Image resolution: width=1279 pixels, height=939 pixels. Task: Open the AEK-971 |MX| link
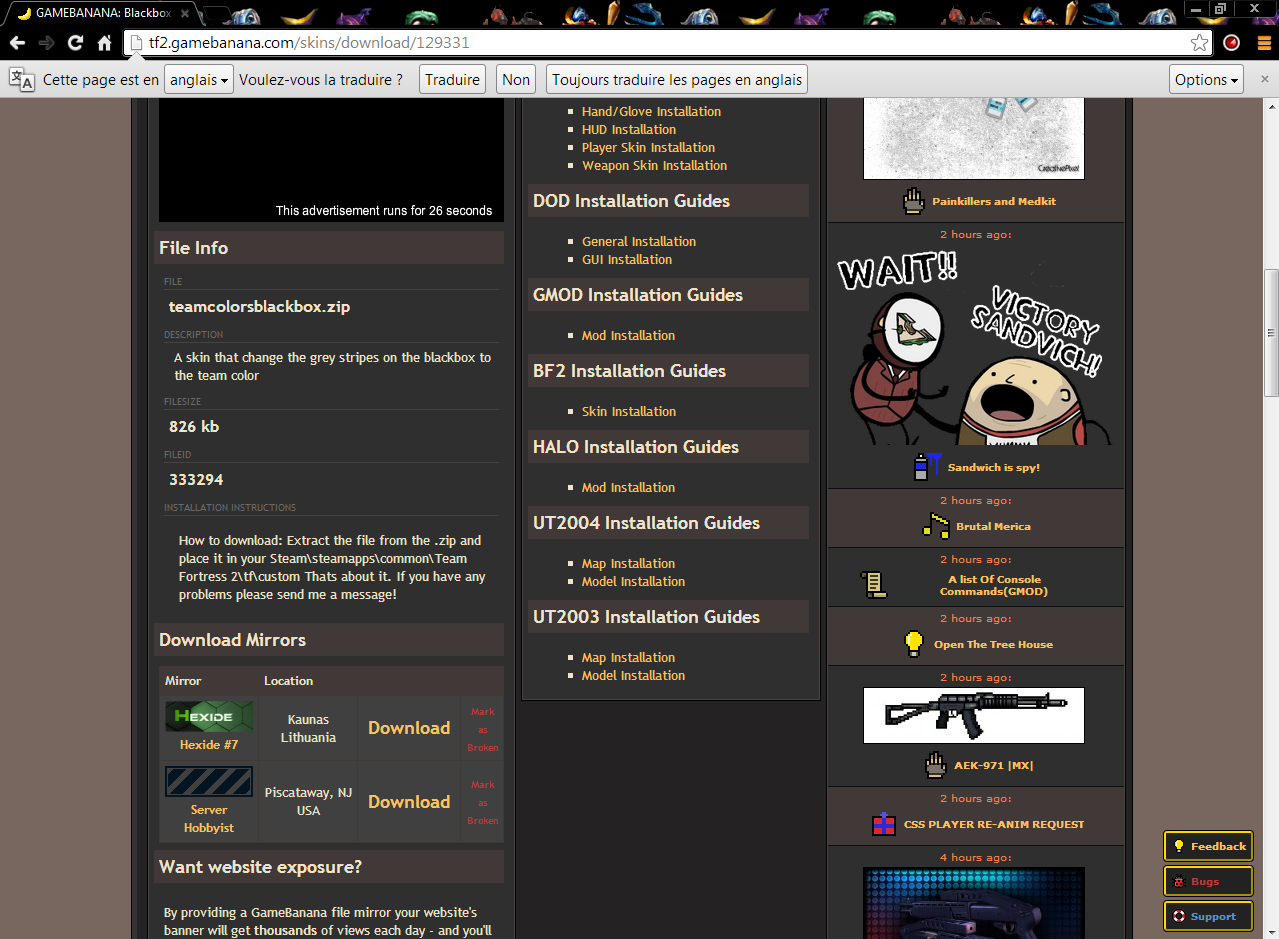coord(993,765)
